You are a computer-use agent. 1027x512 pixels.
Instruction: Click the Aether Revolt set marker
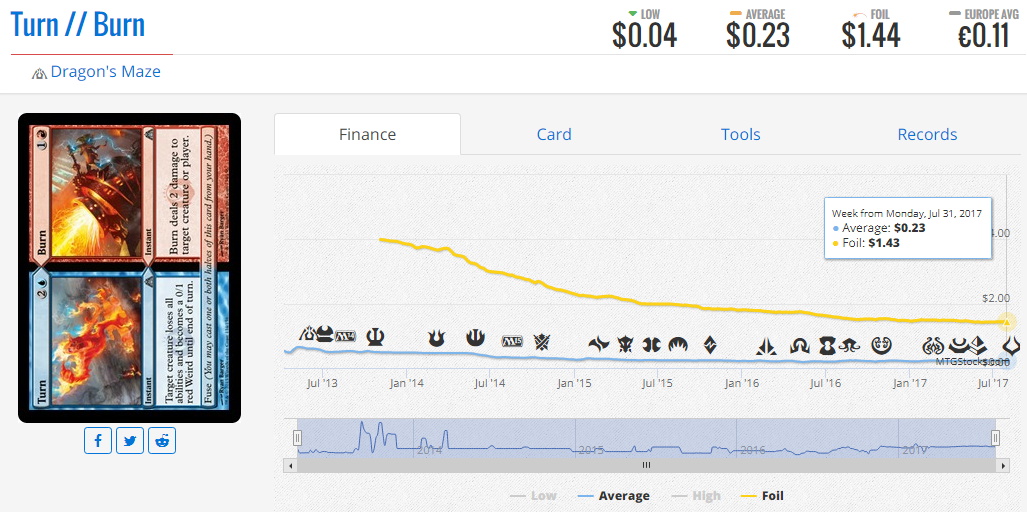(932, 345)
